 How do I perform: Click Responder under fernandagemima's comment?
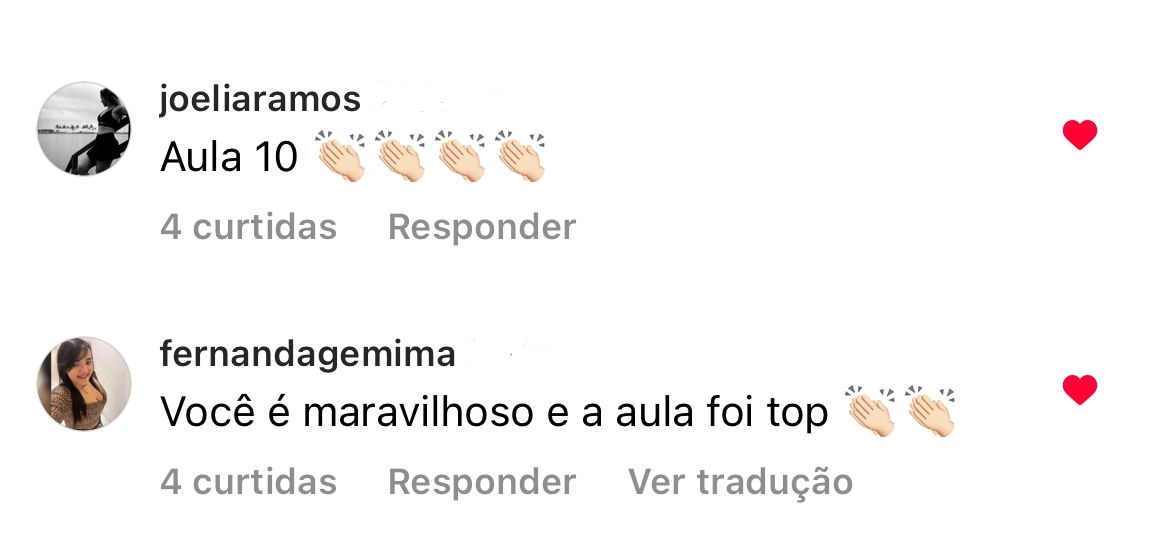pos(482,482)
